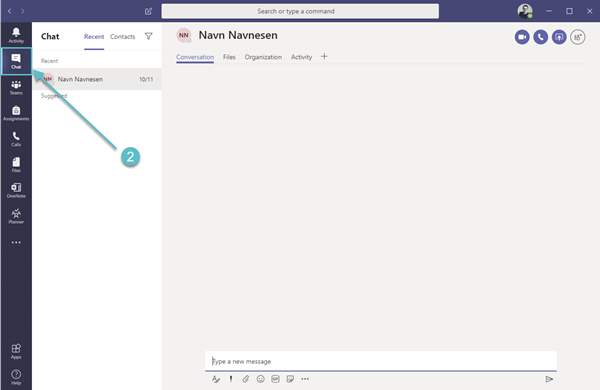Open Planner in the sidebar
This screenshot has width=600, height=390.
[16, 216]
